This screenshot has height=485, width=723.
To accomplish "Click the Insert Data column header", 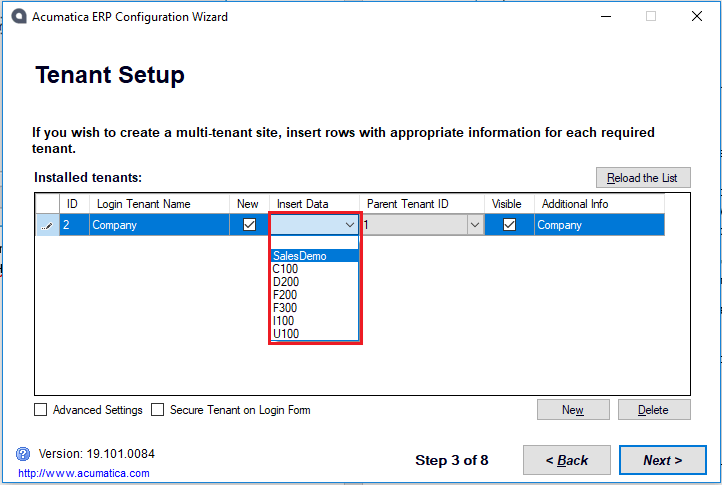I will tap(314, 204).
